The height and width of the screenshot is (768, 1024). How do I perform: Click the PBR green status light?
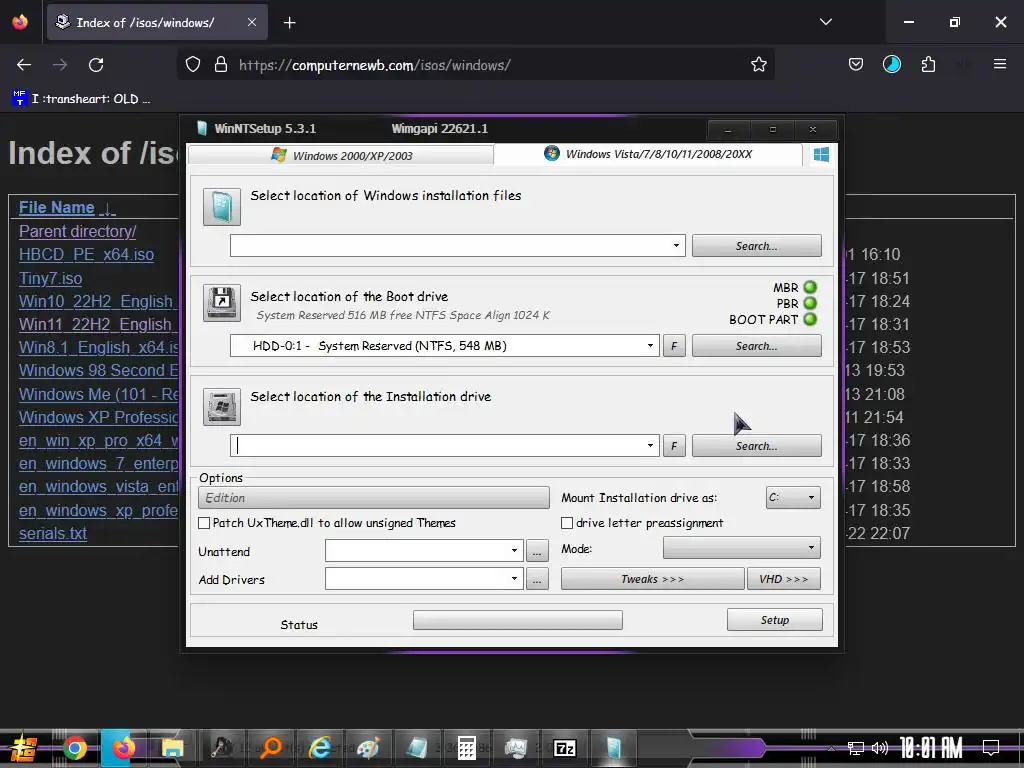click(x=810, y=303)
